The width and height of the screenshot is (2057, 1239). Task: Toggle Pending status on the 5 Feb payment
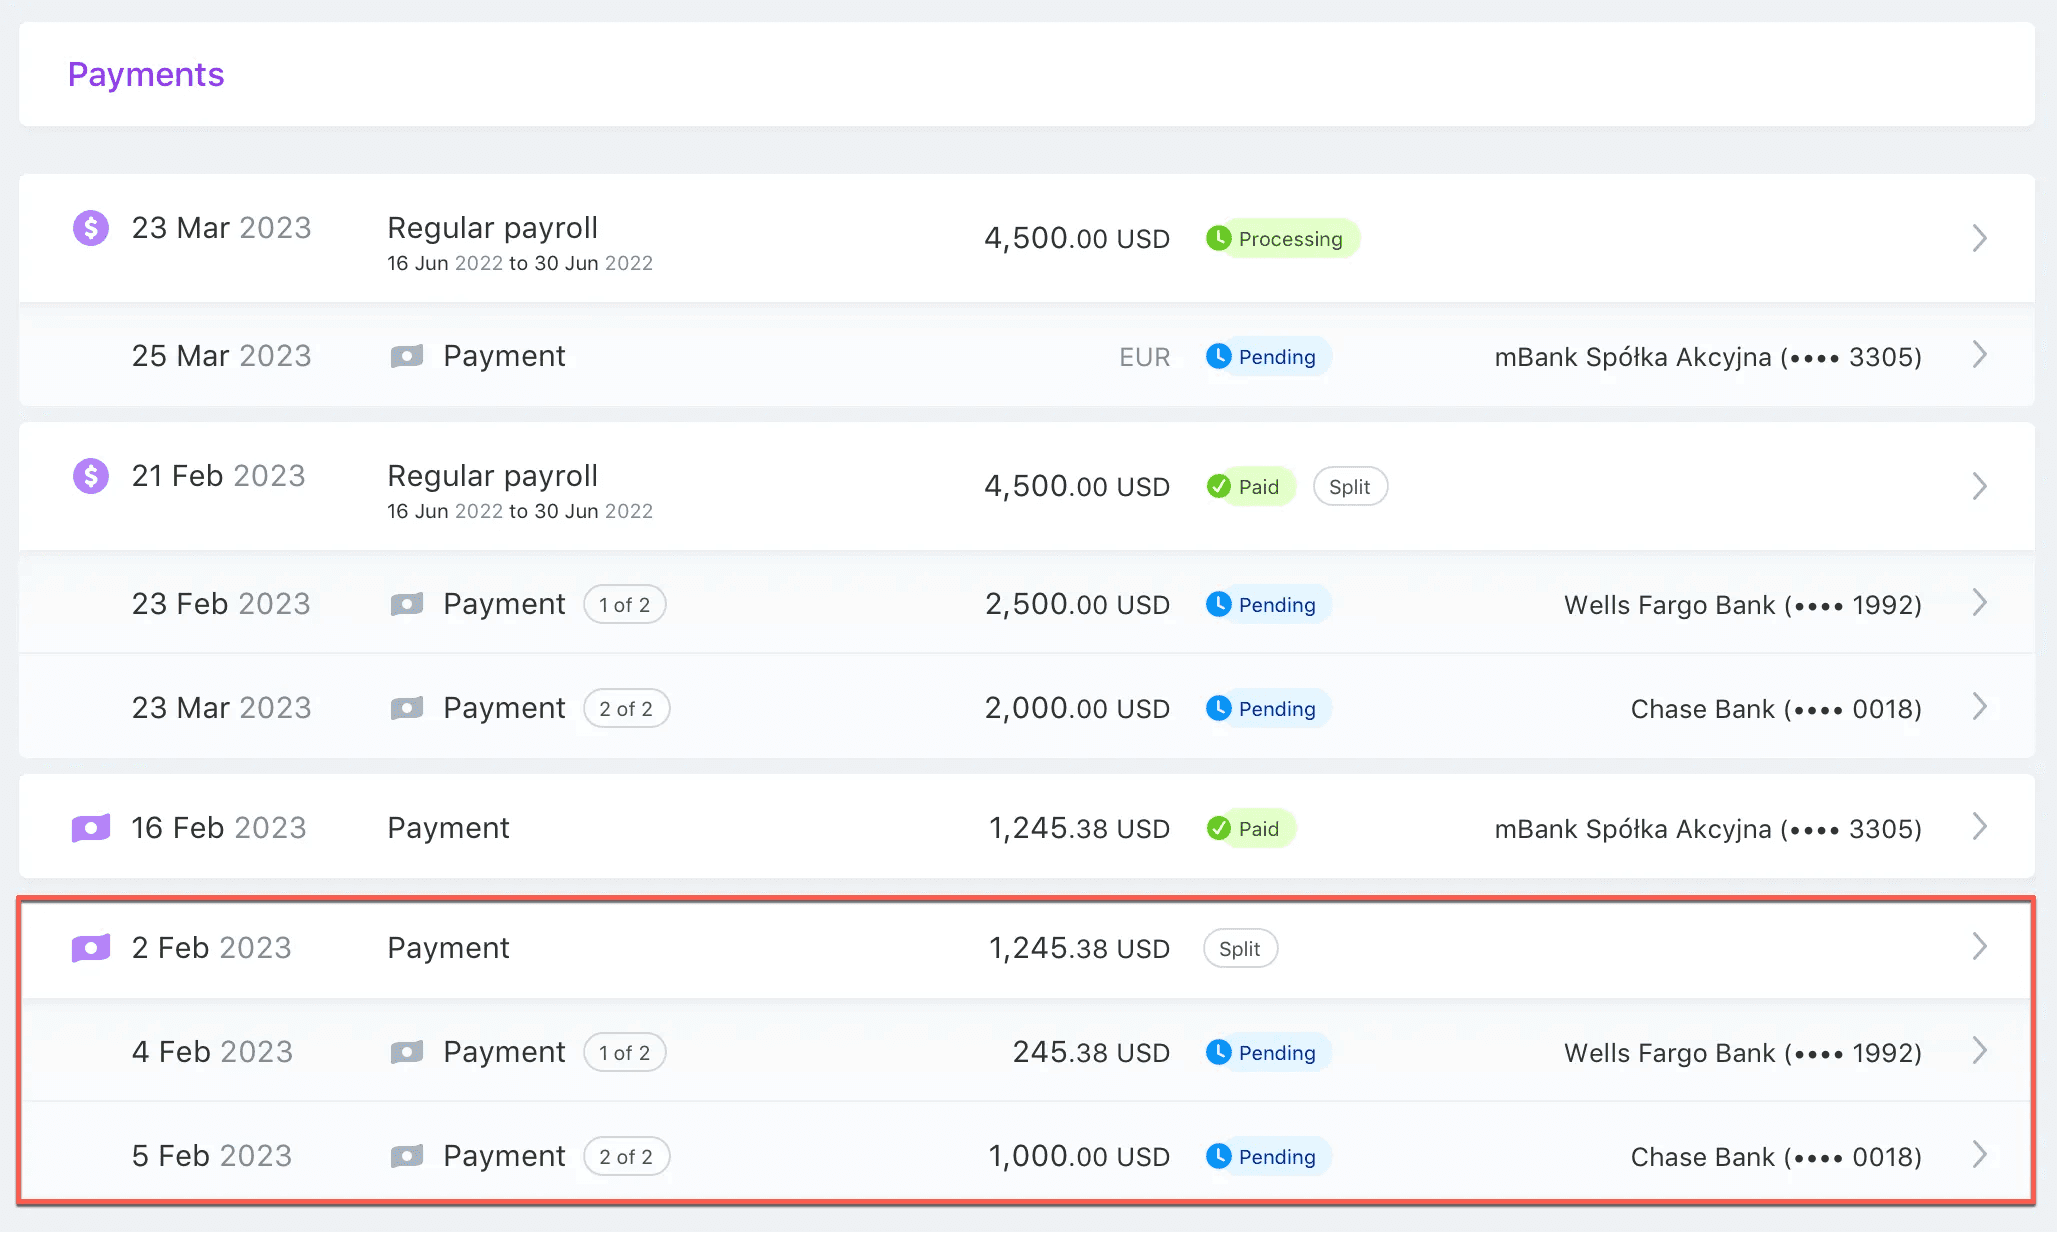pos(1265,1156)
